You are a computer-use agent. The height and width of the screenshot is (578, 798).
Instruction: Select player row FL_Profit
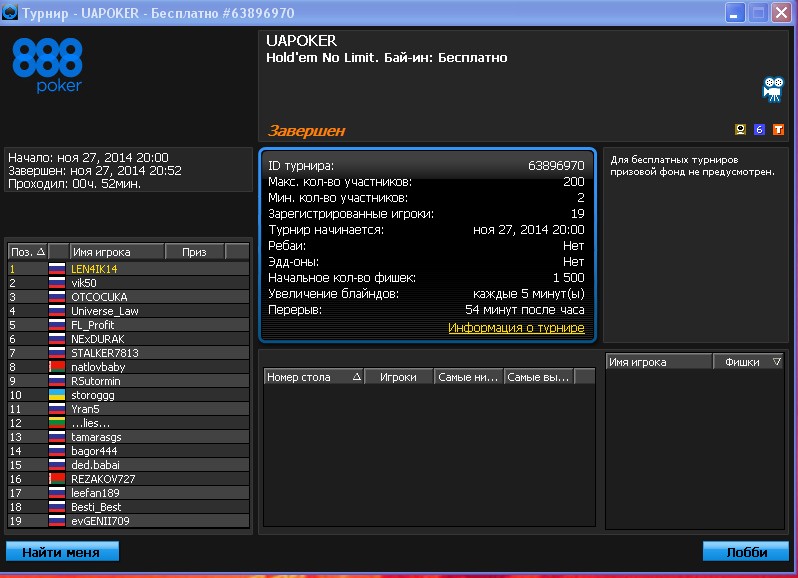129,325
